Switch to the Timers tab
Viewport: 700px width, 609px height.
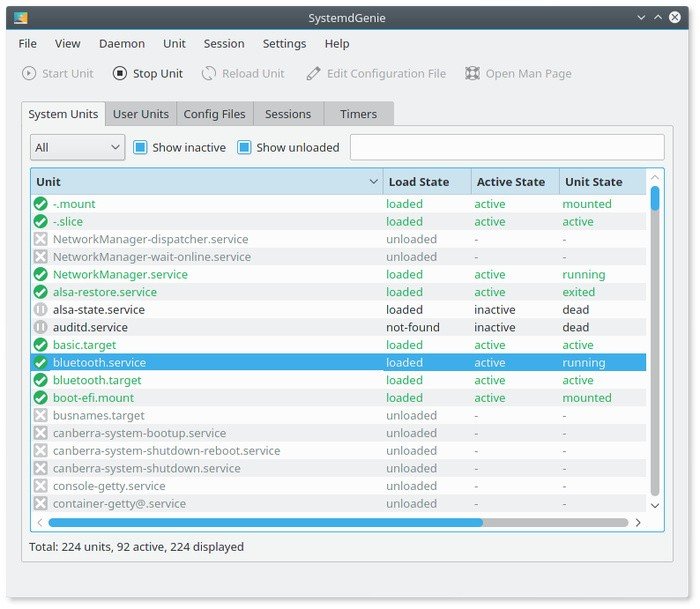coord(358,114)
